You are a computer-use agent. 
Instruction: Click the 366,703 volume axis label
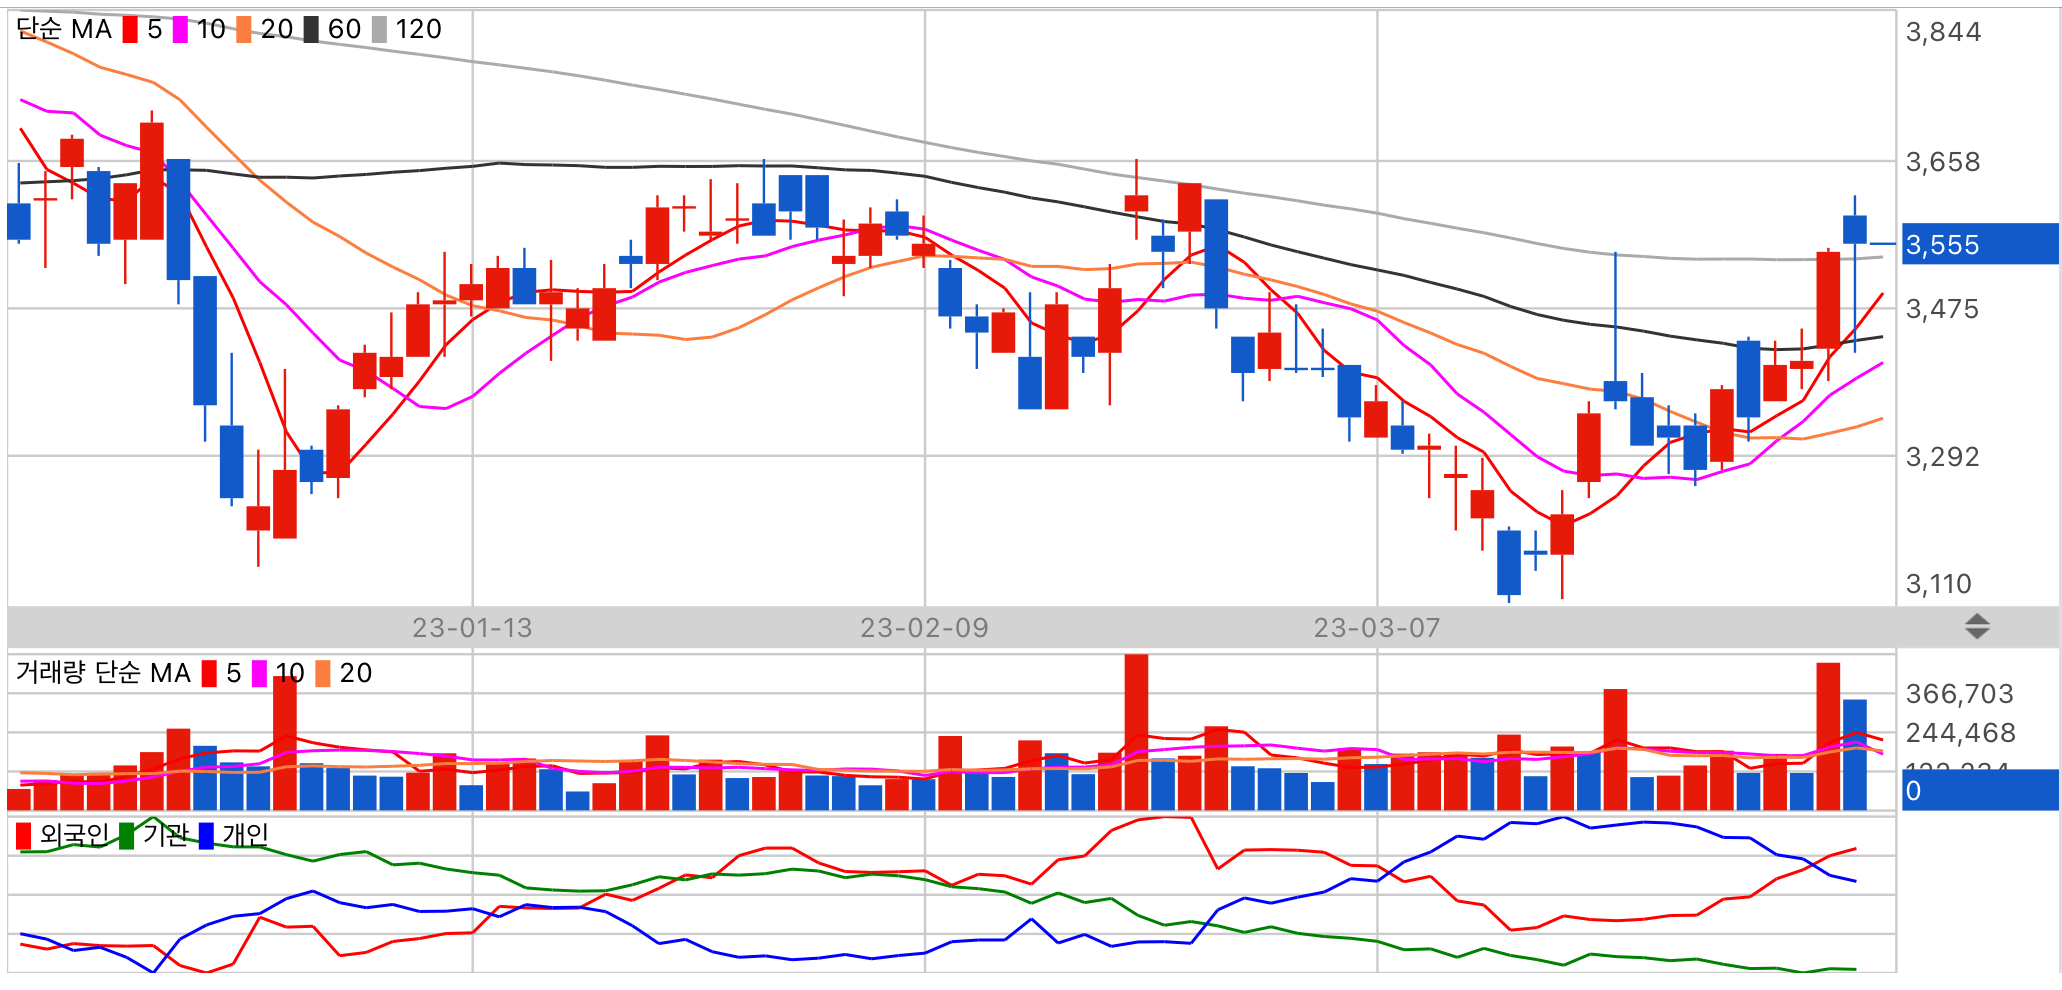[1959, 694]
